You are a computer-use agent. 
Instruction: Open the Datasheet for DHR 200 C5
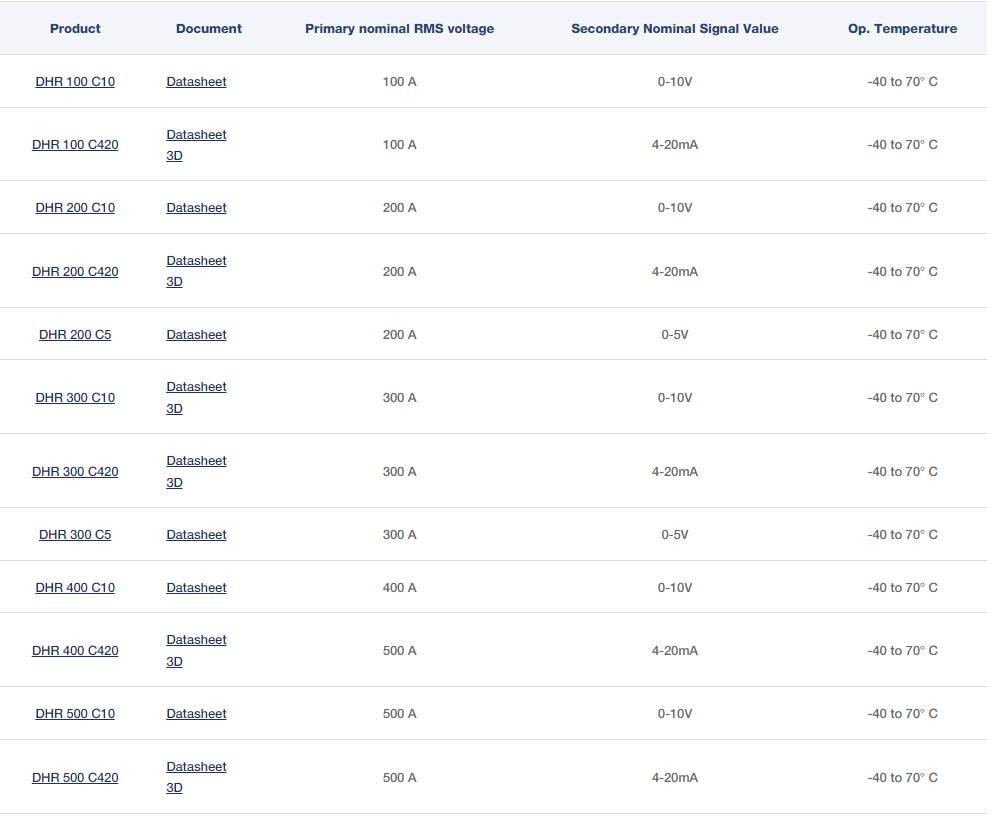click(196, 335)
